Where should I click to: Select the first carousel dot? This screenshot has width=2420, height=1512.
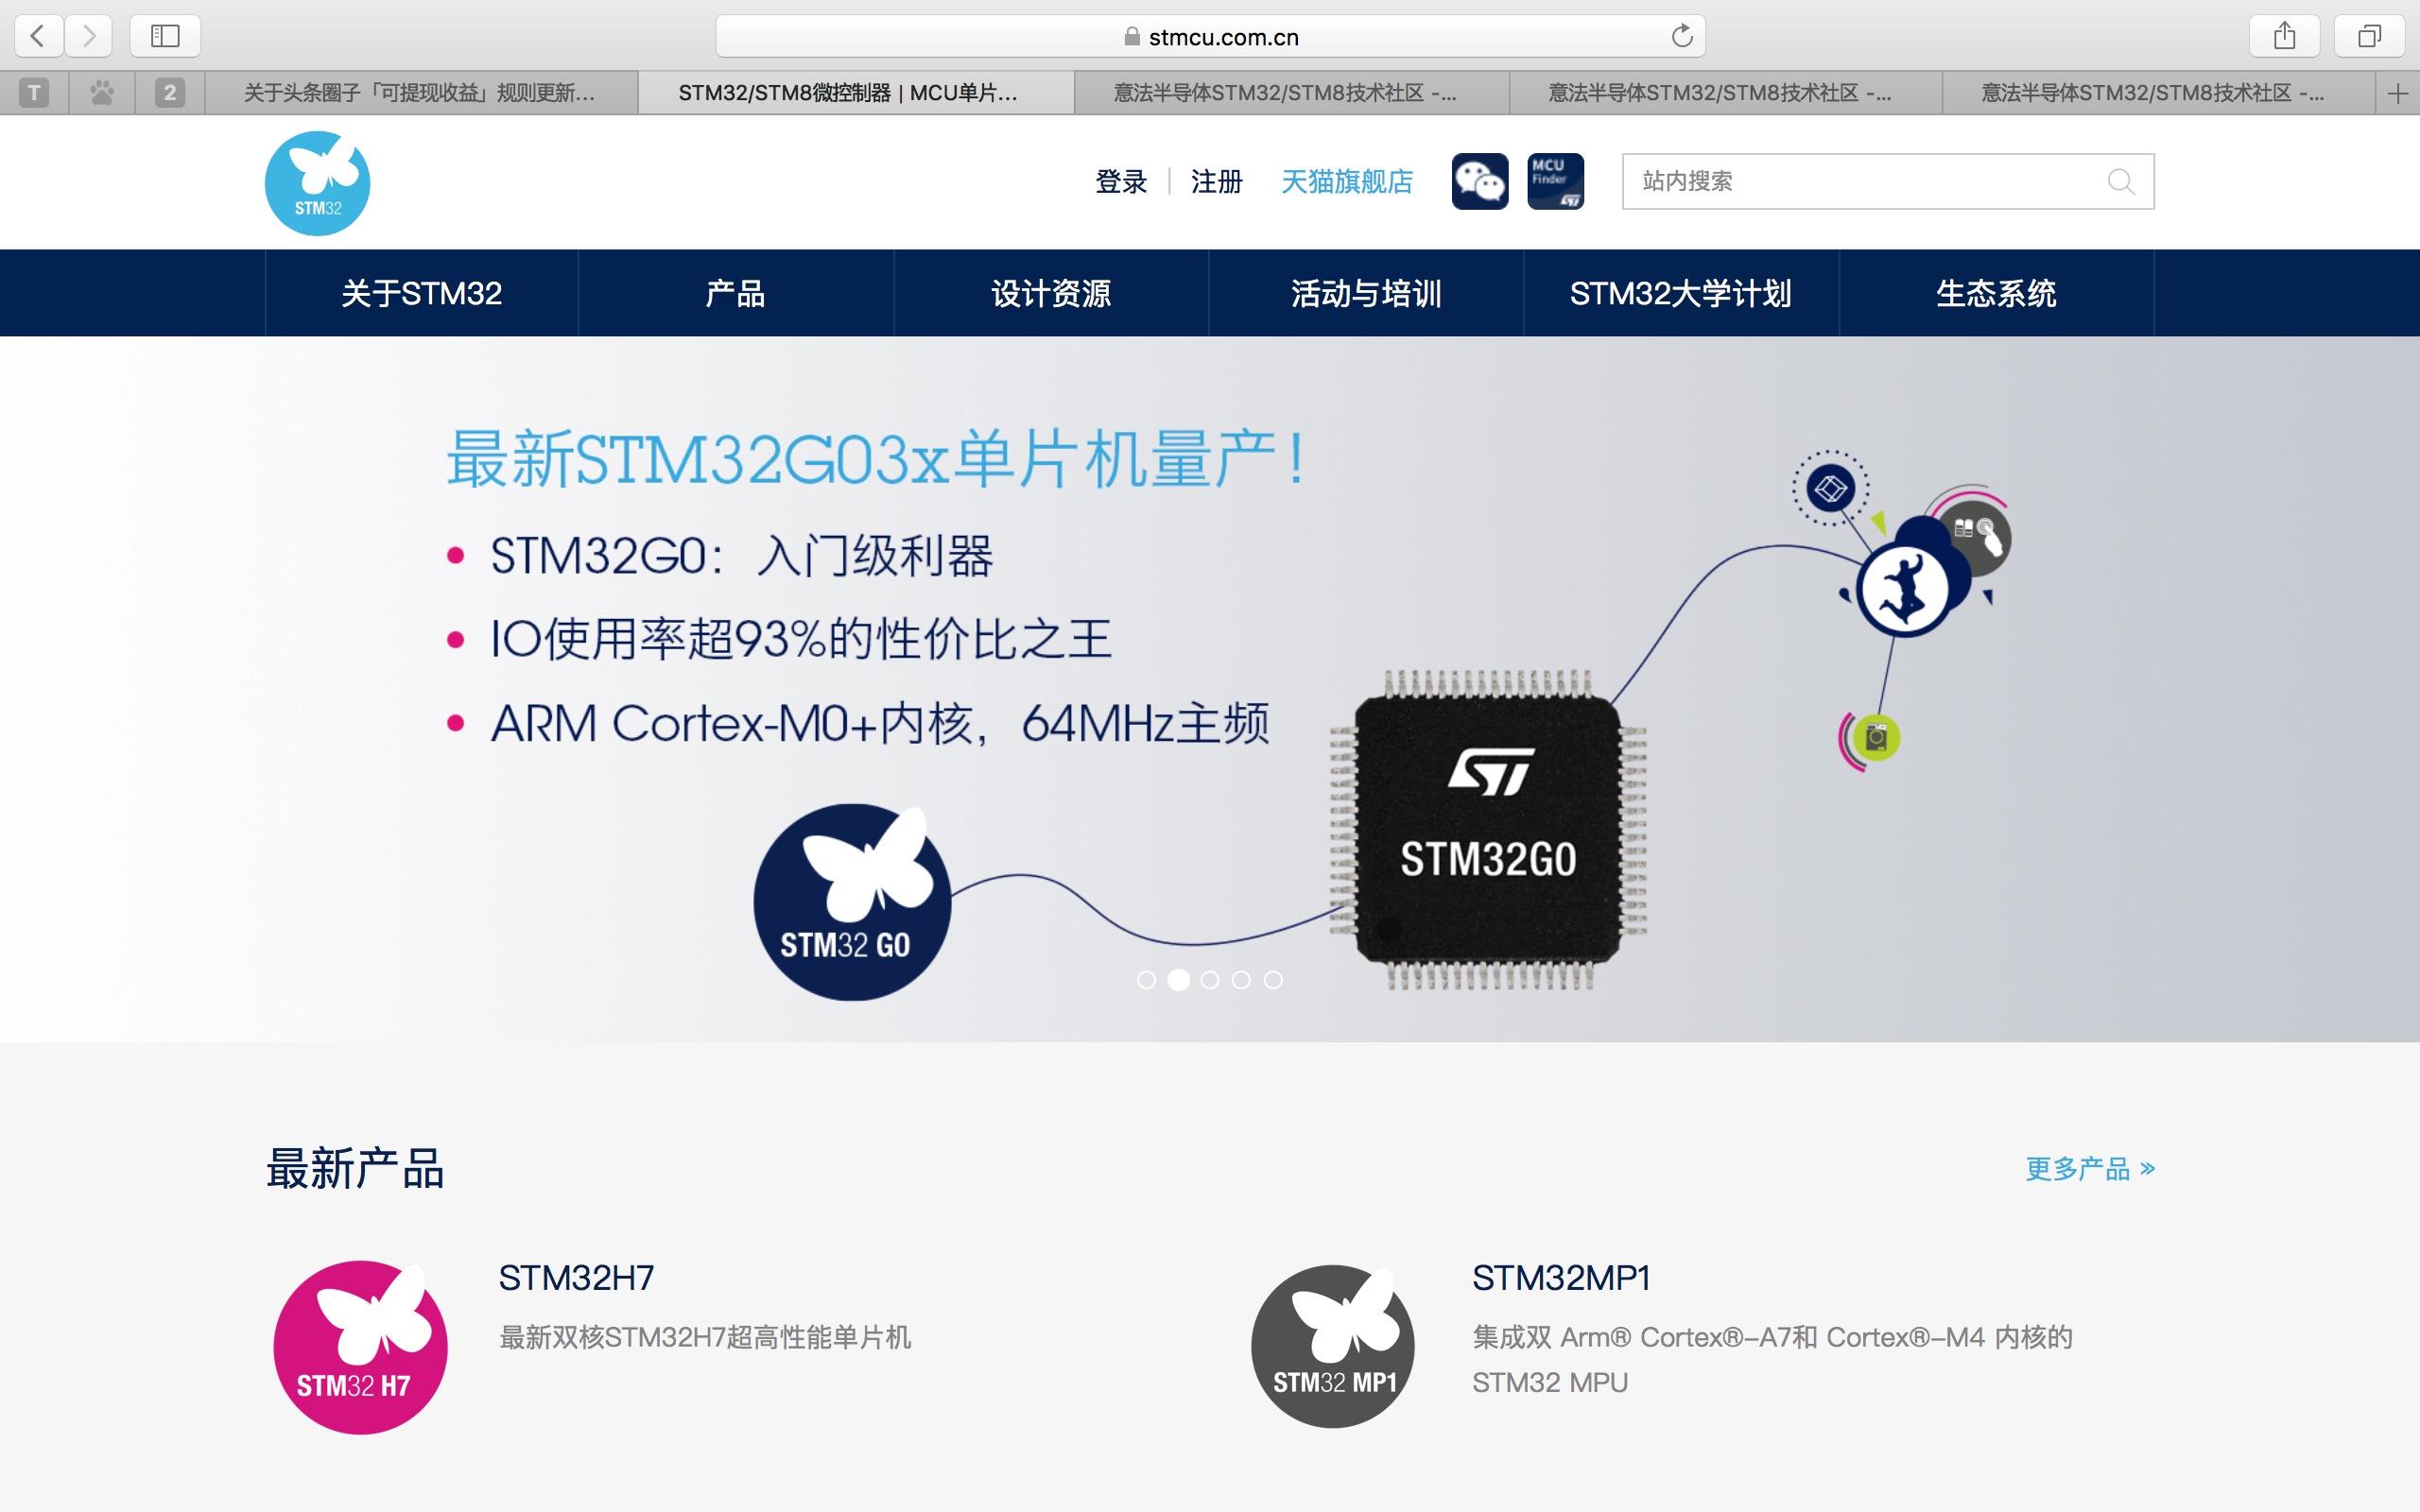pos(1146,980)
